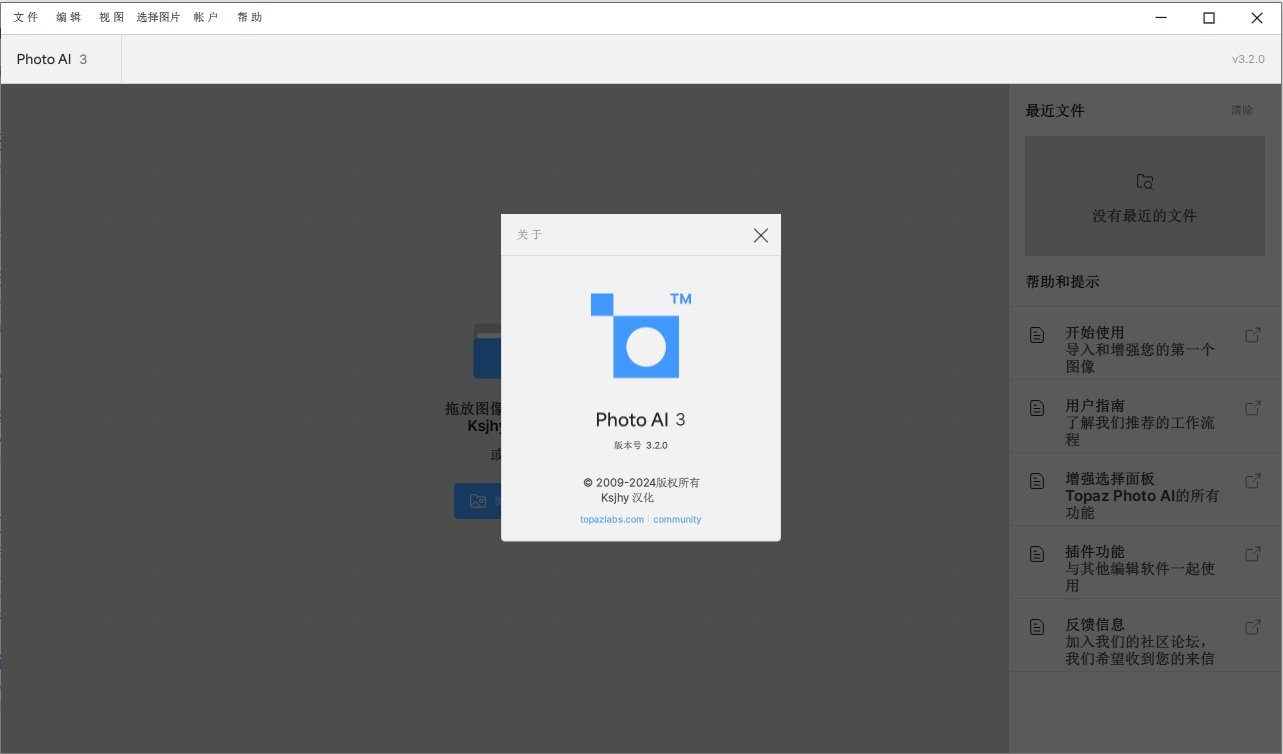This screenshot has height=754, width=1283.
Task: Open the 反馈信息 help entry text
Action: tap(1140, 641)
